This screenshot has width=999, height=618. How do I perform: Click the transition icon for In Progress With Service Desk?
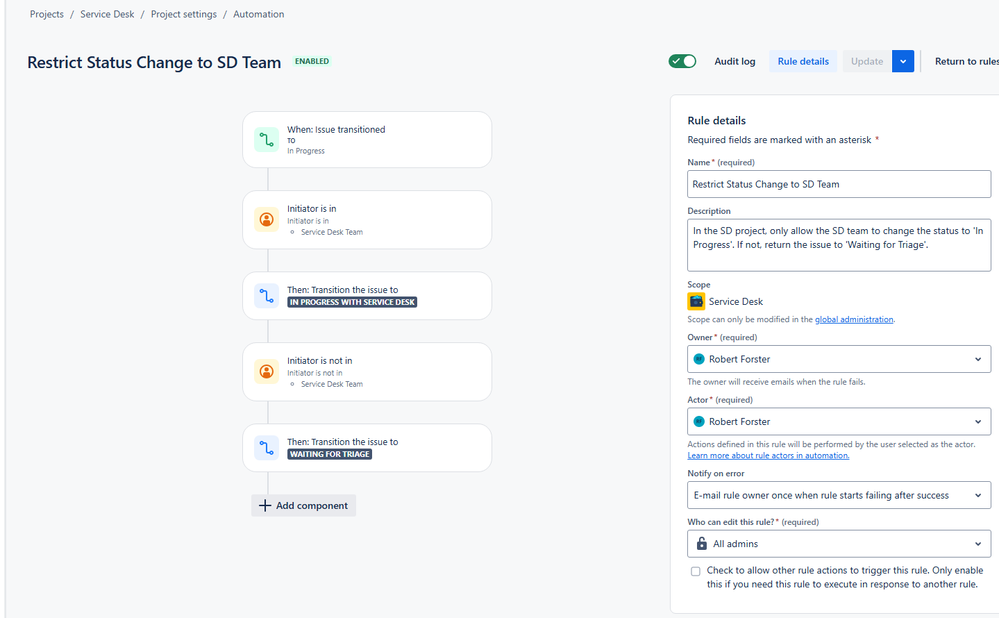pyautogui.click(x=266, y=296)
